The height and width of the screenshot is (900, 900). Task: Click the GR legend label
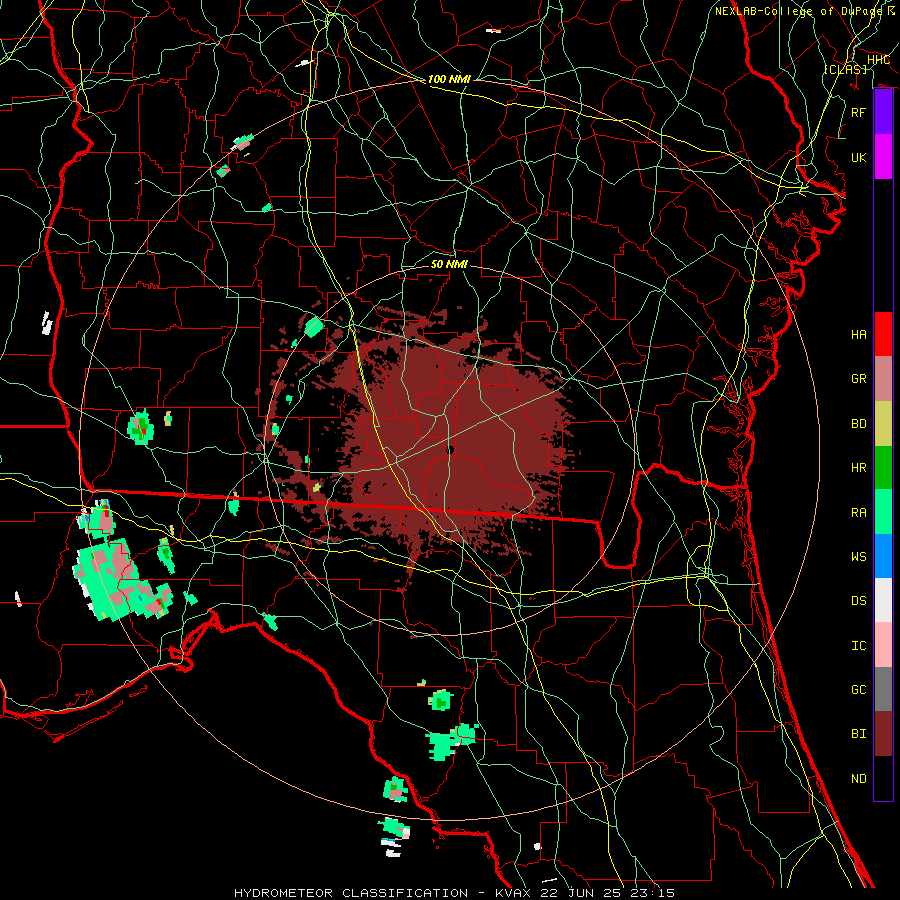(x=859, y=379)
